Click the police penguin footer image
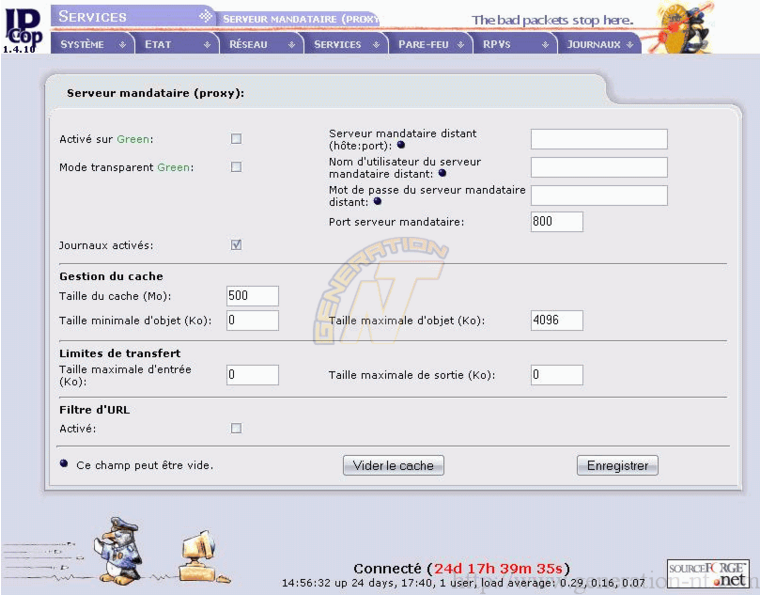This screenshot has height=595, width=760. [120, 551]
